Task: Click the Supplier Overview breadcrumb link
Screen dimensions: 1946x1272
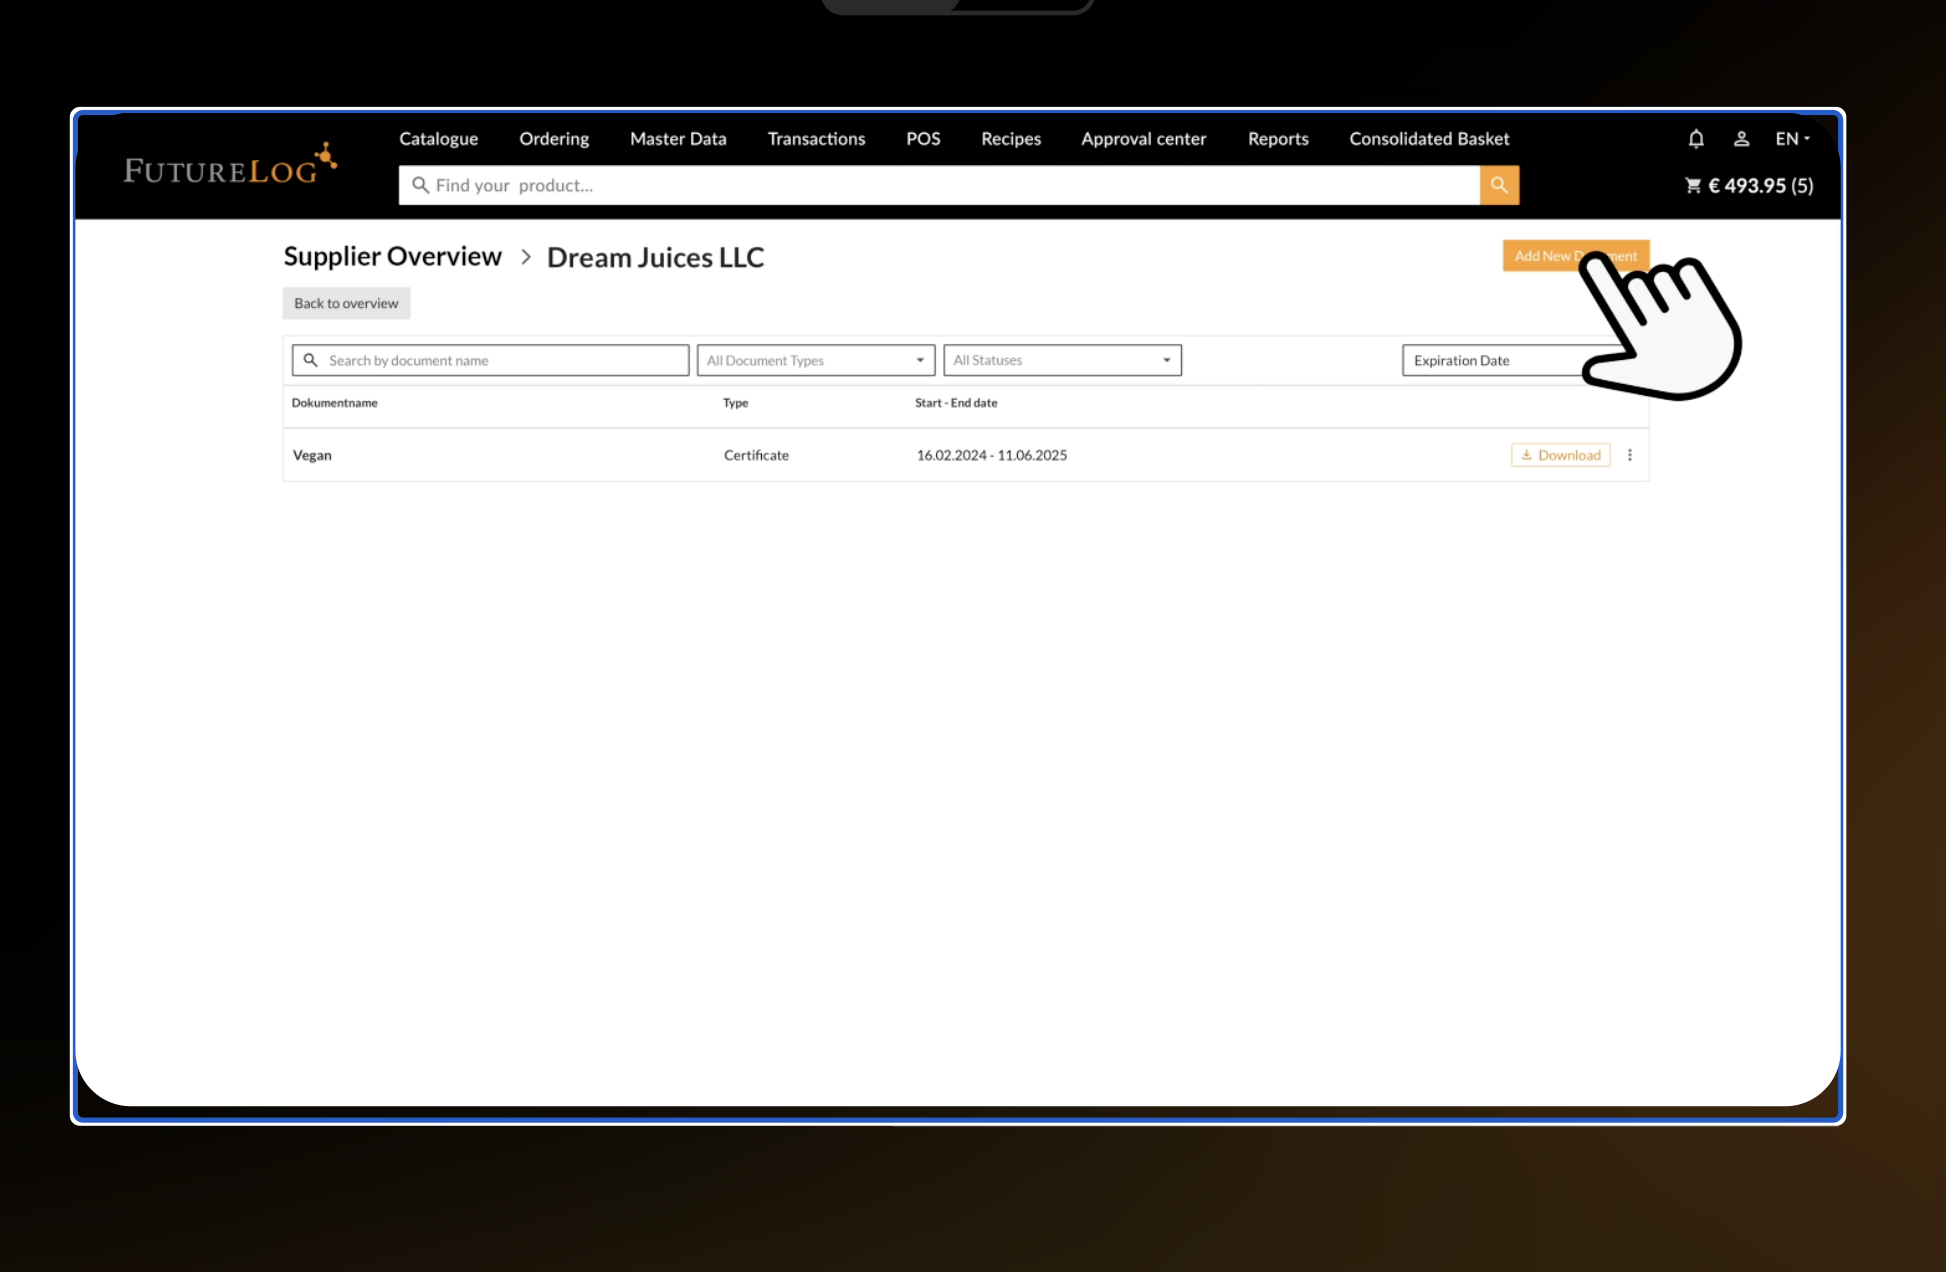Action: click(x=392, y=257)
